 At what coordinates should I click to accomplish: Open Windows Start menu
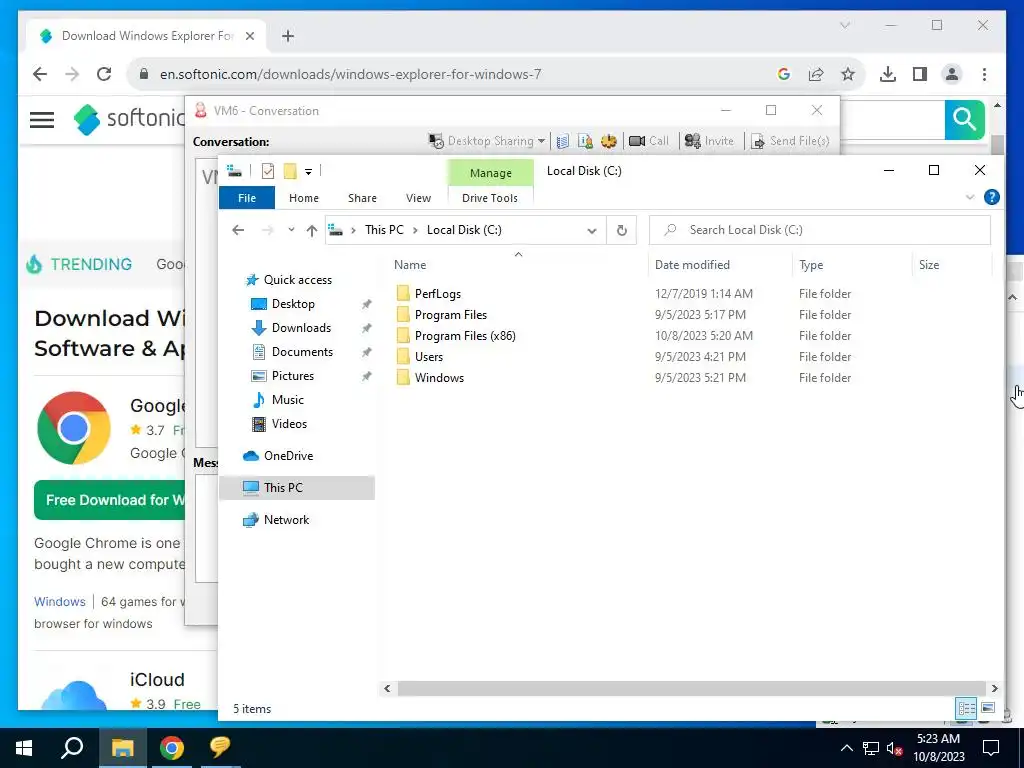click(24, 748)
